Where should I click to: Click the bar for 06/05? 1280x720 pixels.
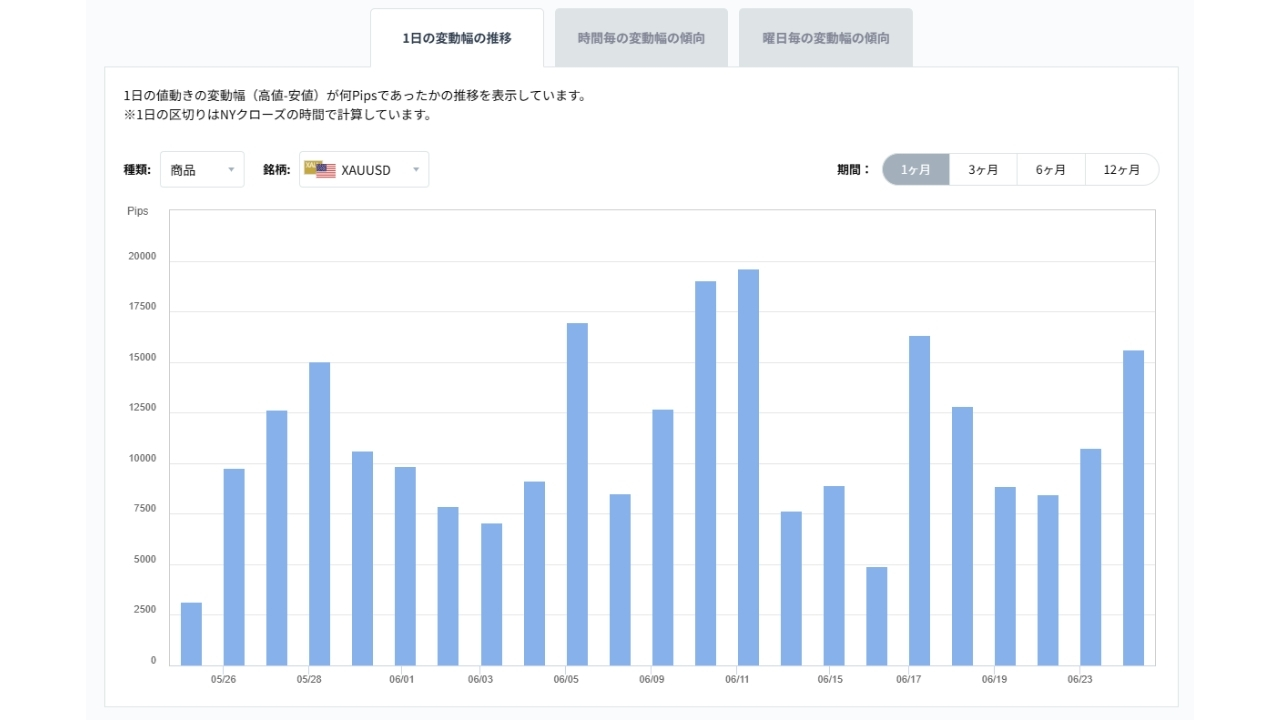coord(577,494)
